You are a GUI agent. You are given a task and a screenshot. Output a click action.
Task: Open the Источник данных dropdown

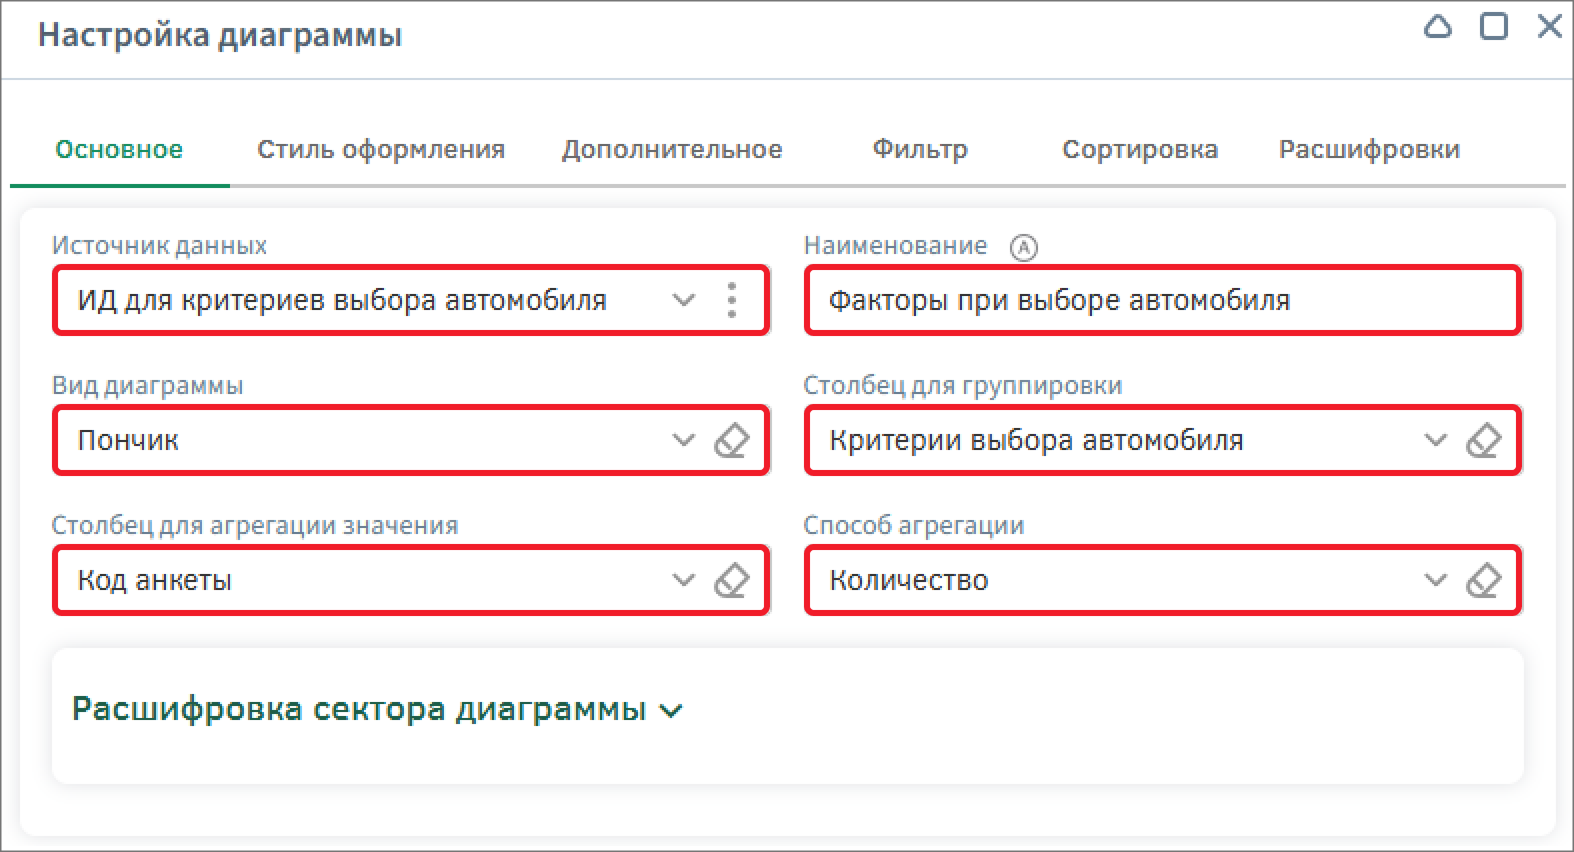[683, 300]
